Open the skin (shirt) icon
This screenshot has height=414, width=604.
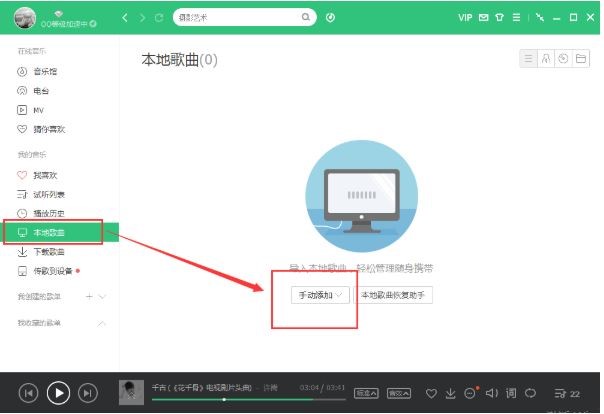coord(500,17)
